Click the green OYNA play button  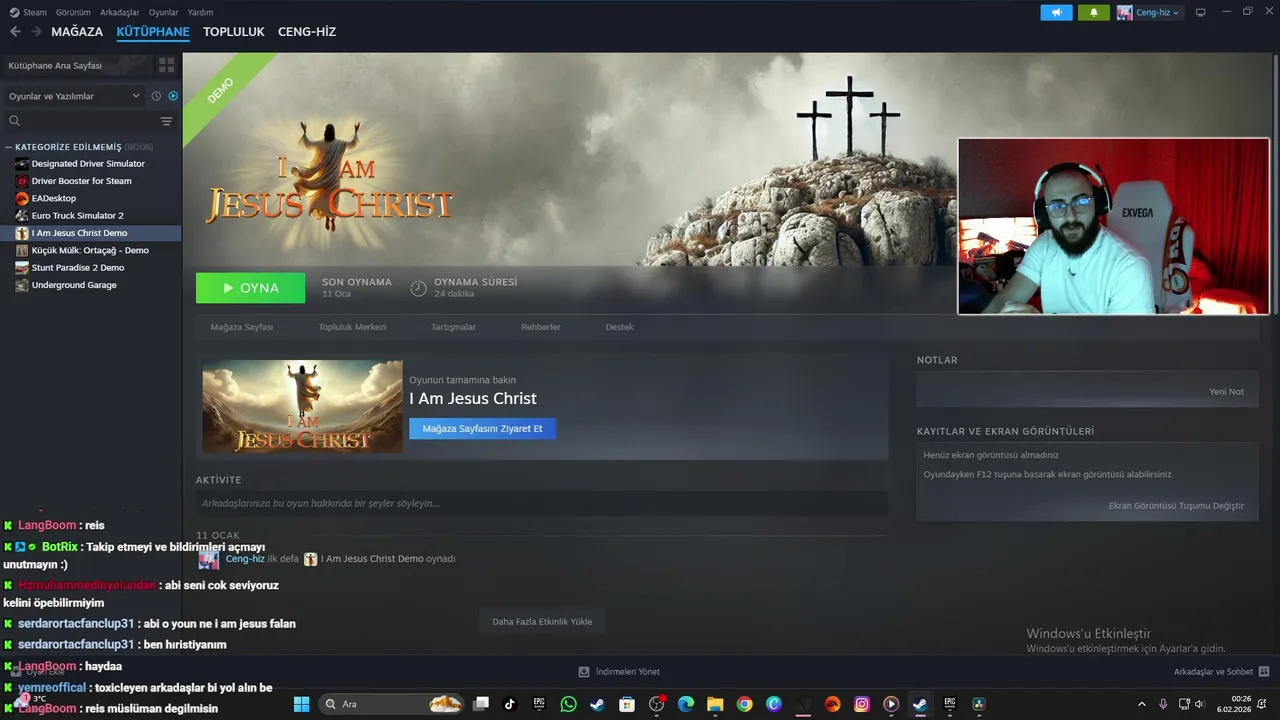click(x=250, y=288)
